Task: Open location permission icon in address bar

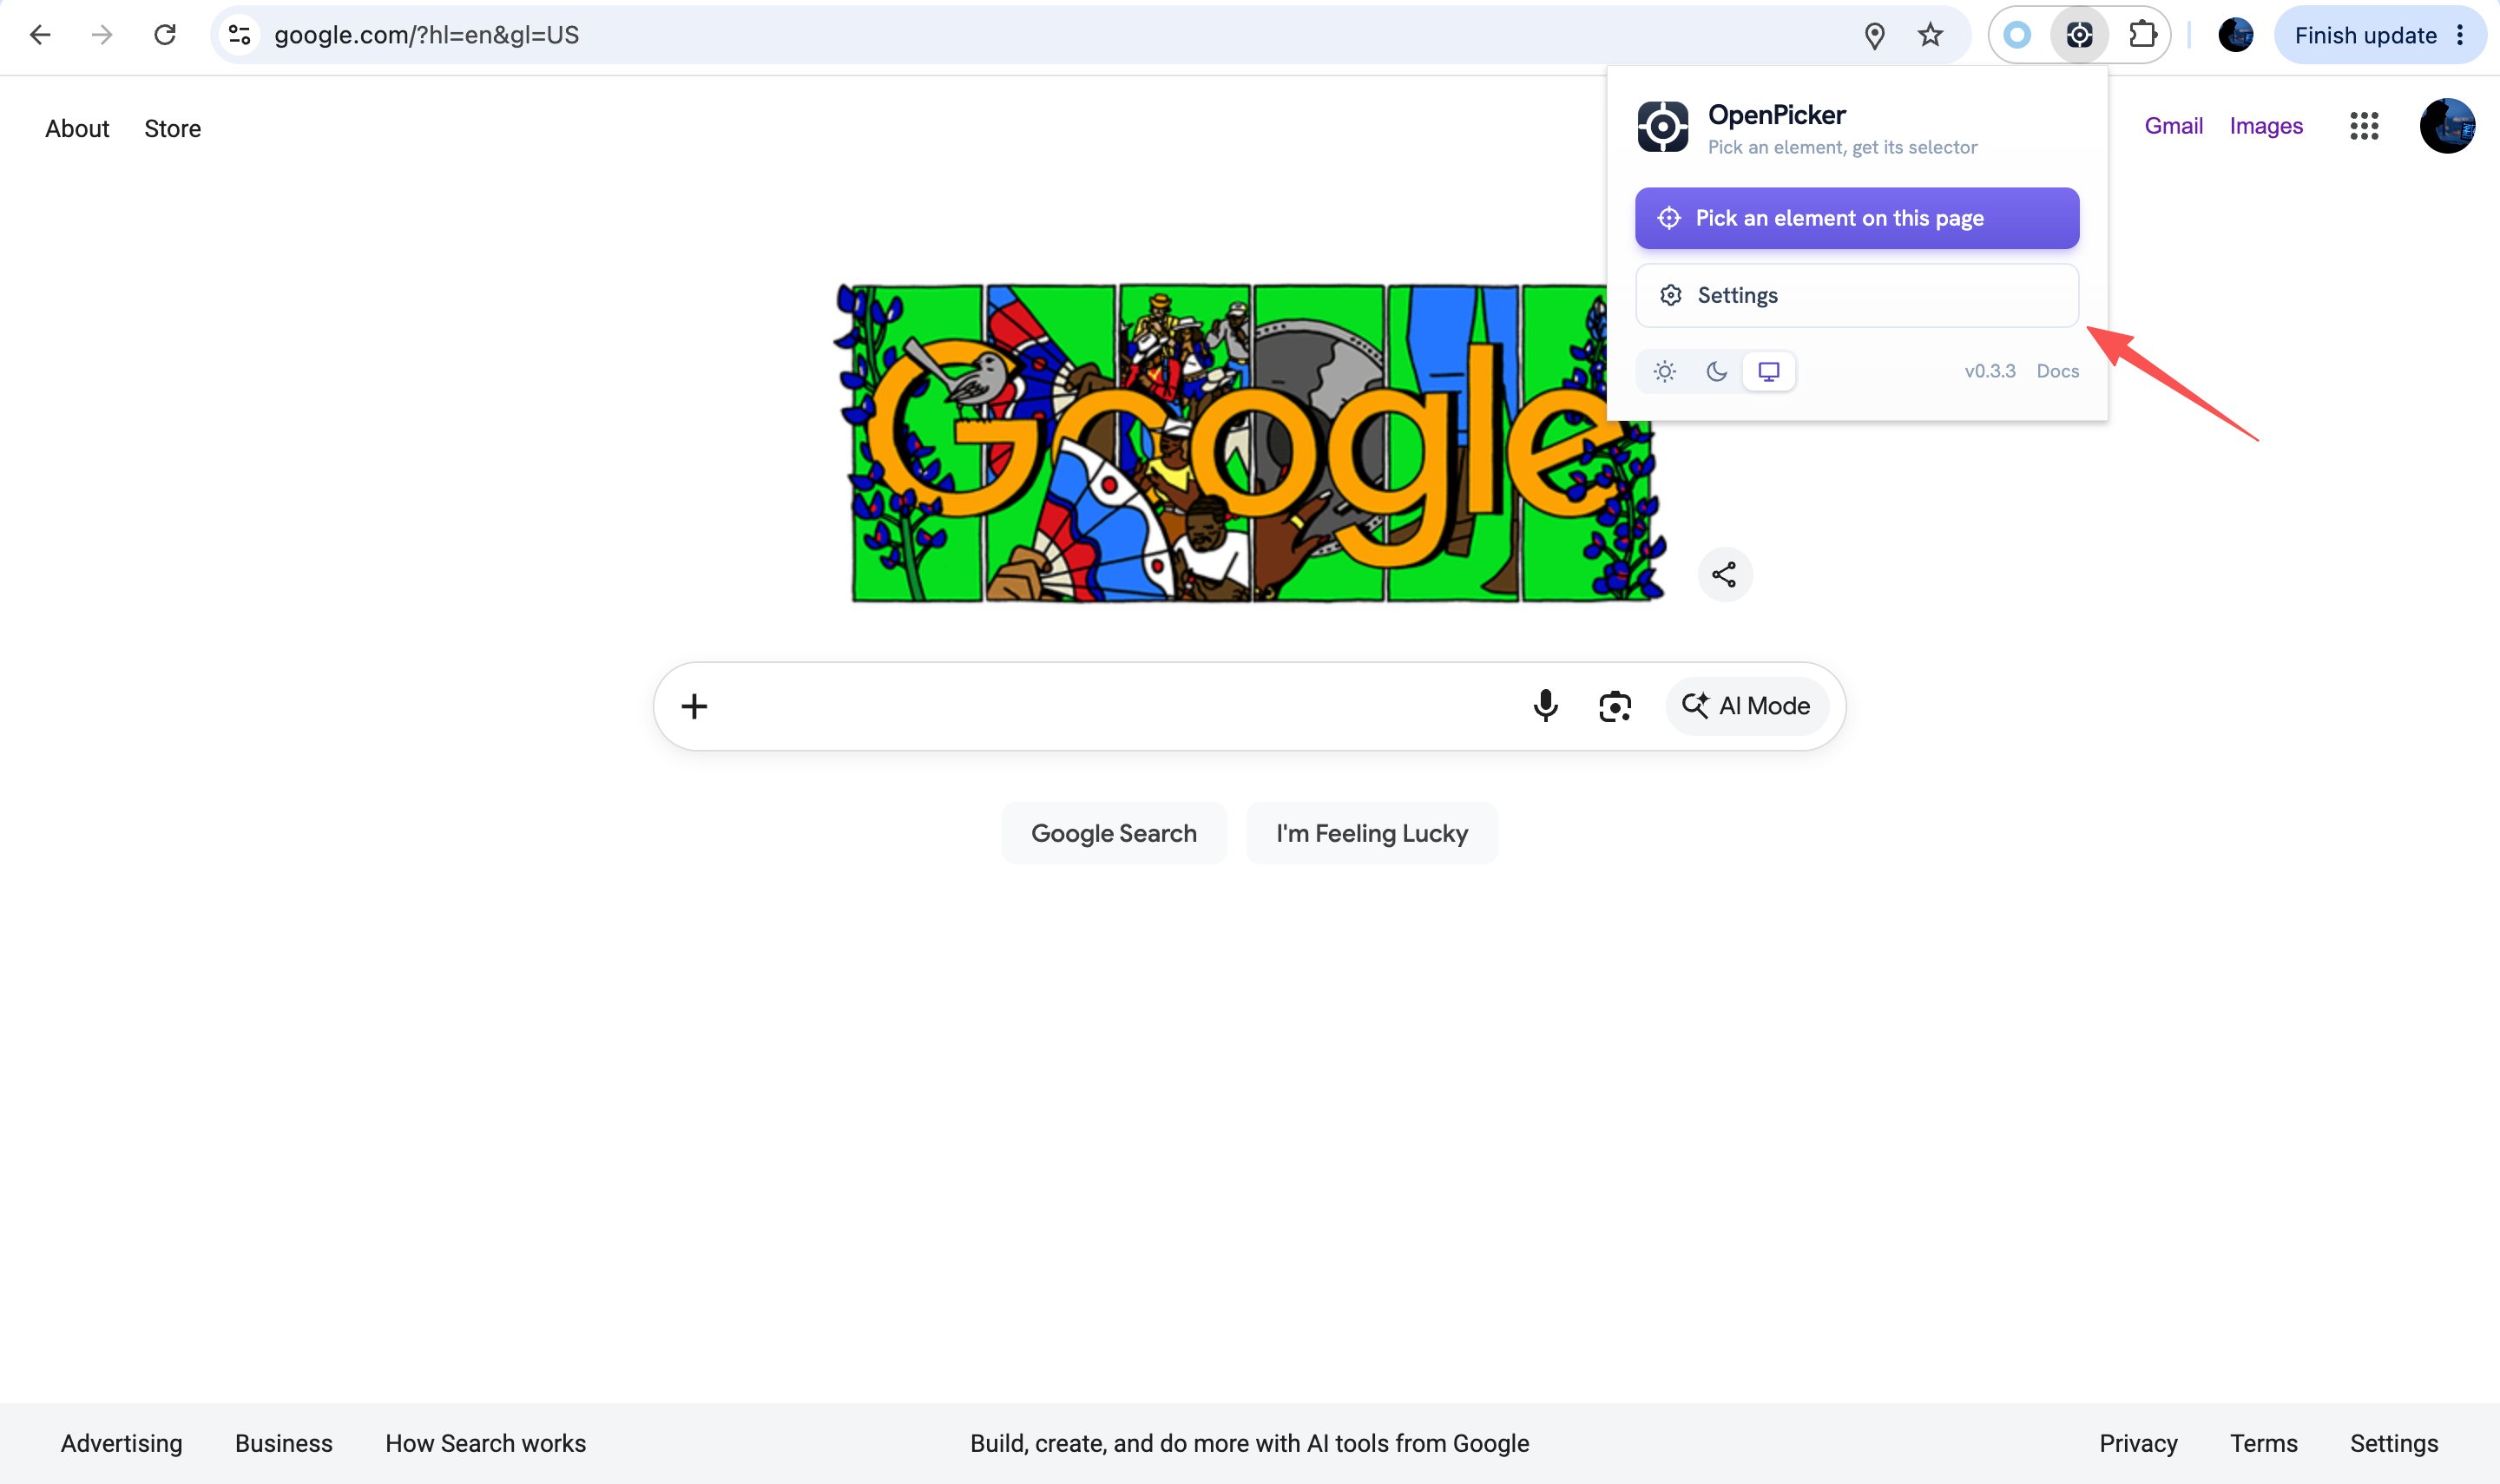Action: coord(1875,35)
